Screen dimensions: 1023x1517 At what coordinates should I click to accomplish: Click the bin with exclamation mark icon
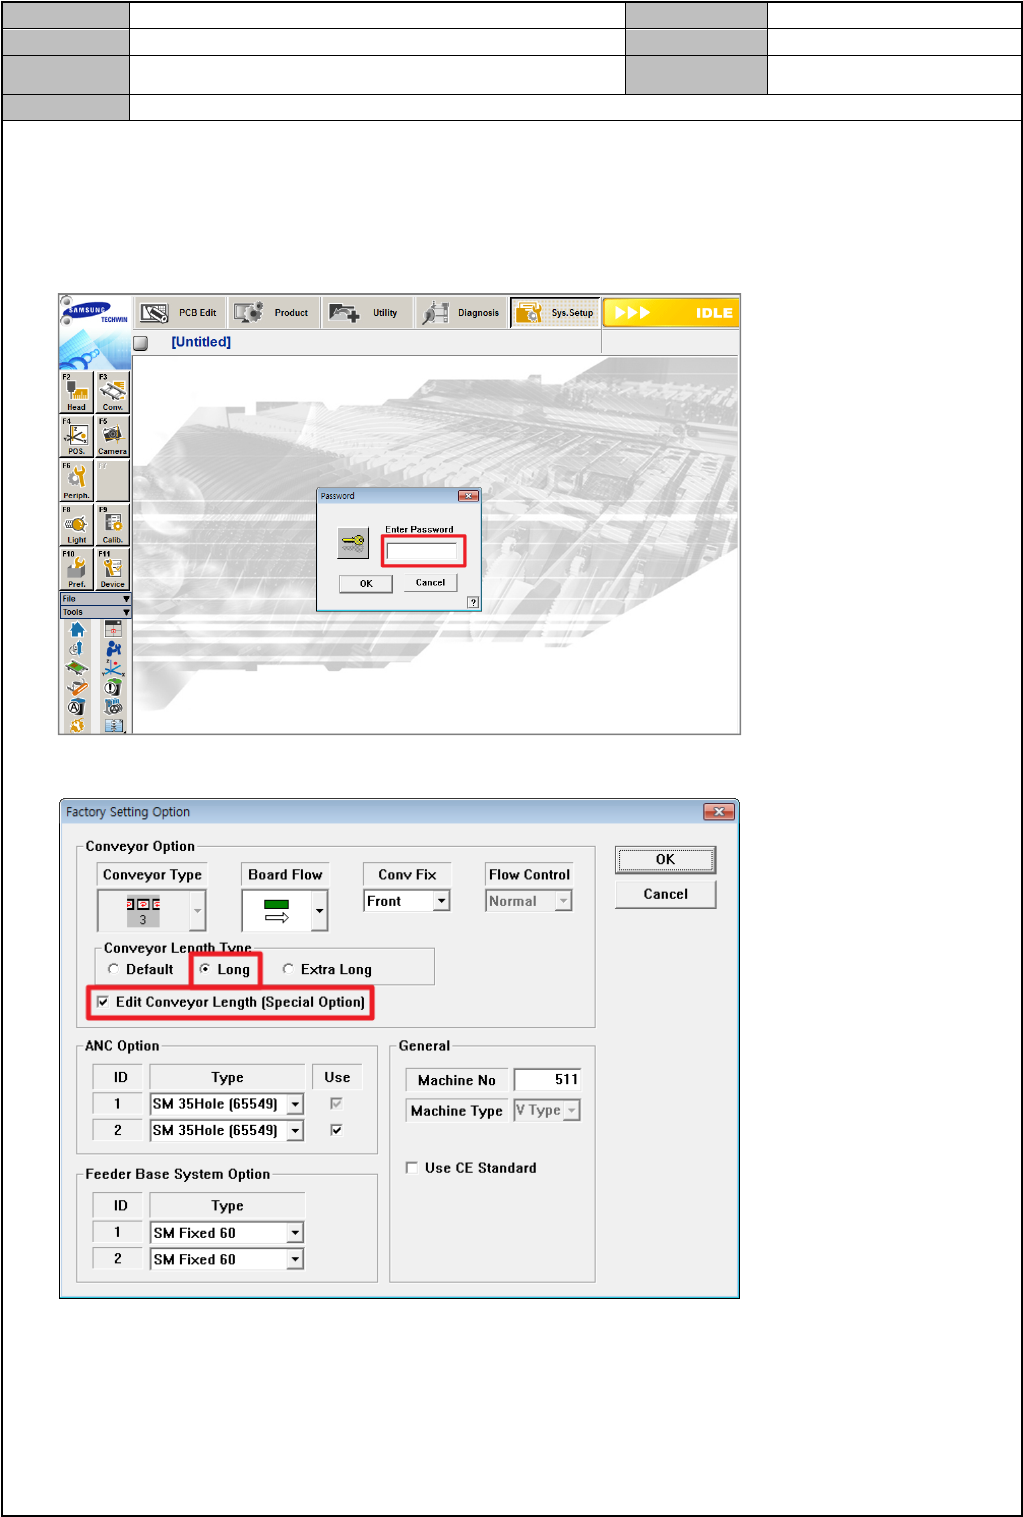[113, 687]
